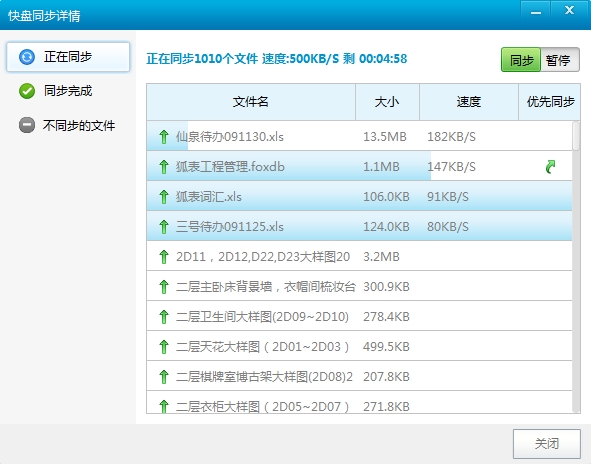Select the 二层天花大样图 file row
591x464 pixels.
[360, 346]
